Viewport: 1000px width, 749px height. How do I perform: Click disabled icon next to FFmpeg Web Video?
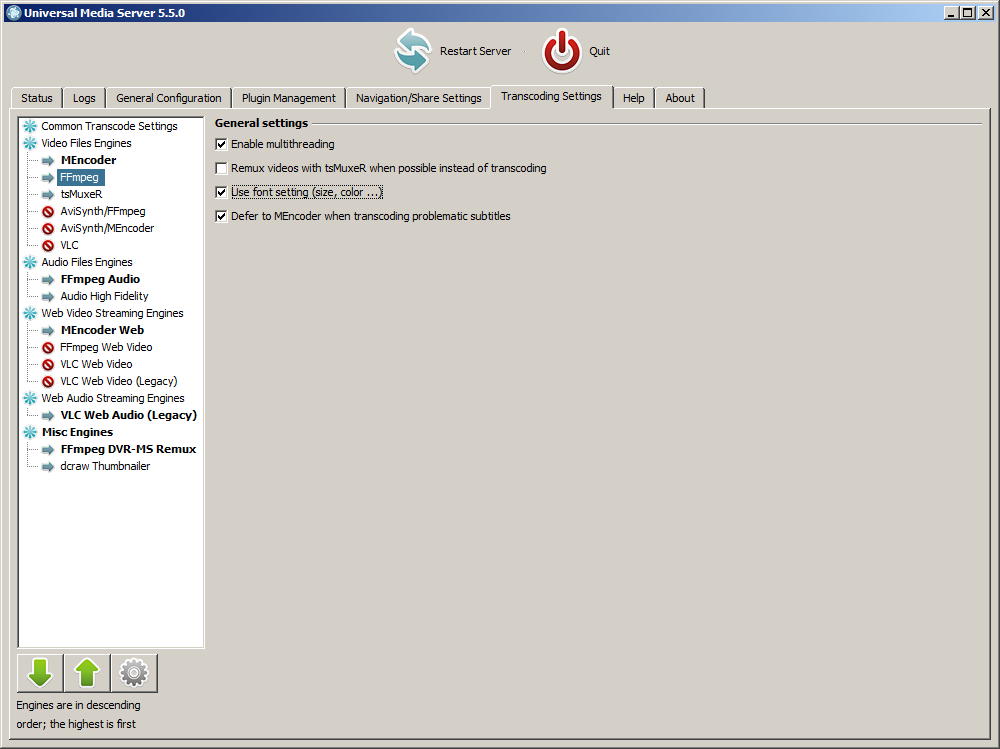tap(48, 348)
